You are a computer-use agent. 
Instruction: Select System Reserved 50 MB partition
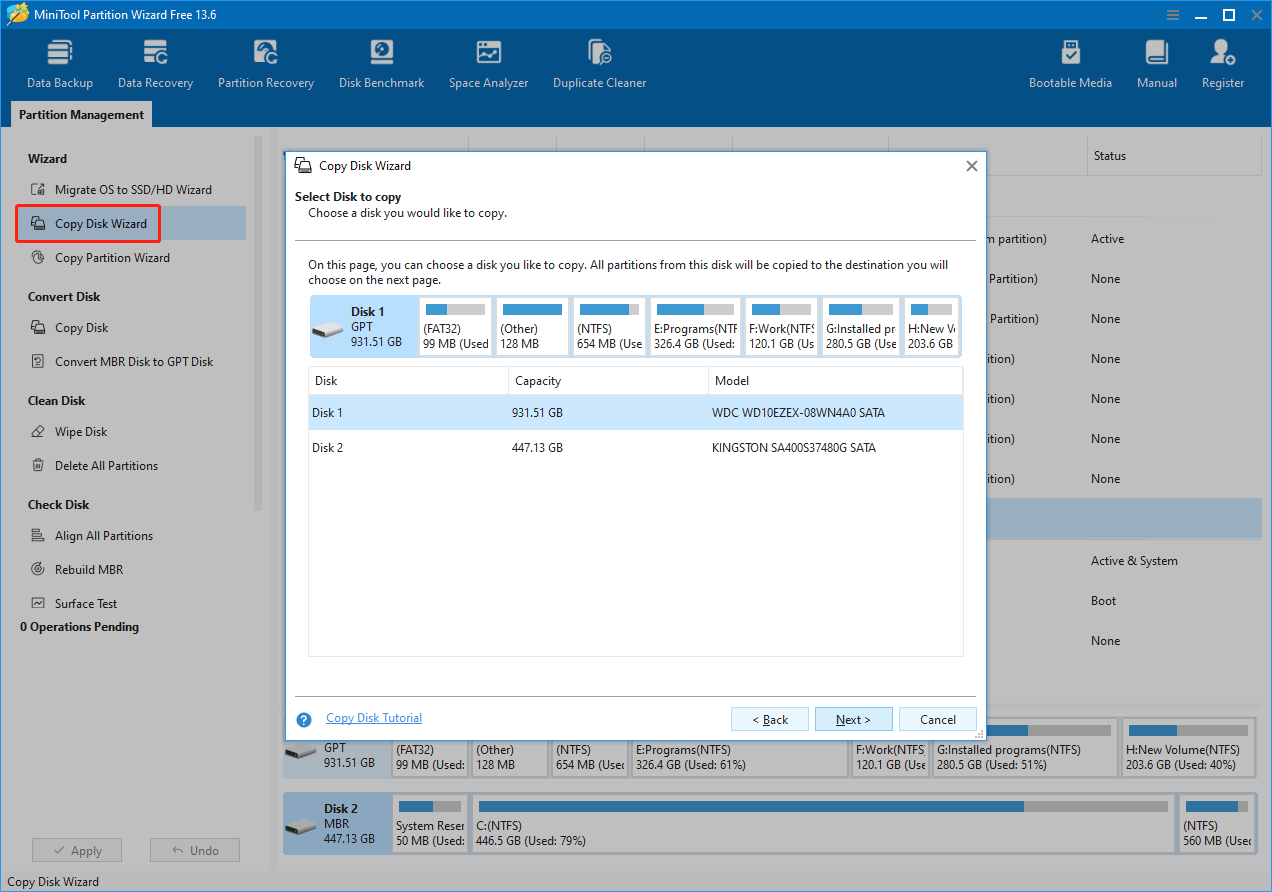(x=429, y=824)
